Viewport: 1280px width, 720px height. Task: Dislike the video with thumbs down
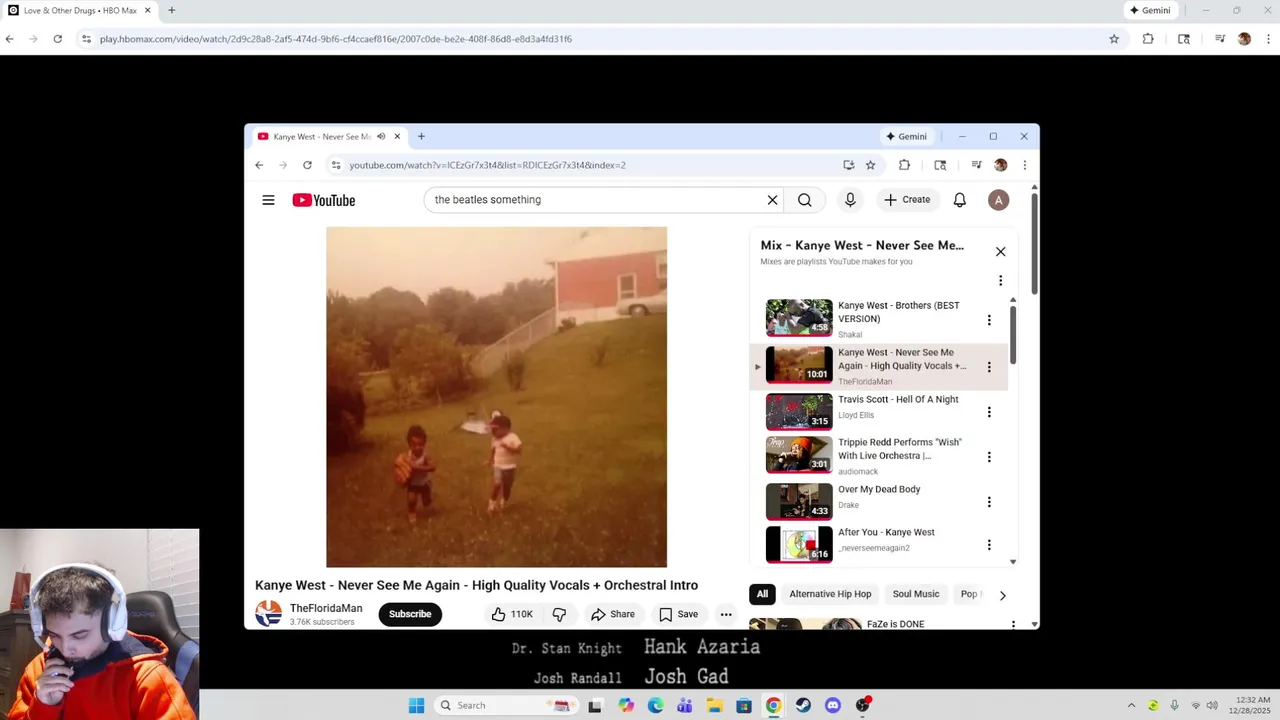coord(560,614)
